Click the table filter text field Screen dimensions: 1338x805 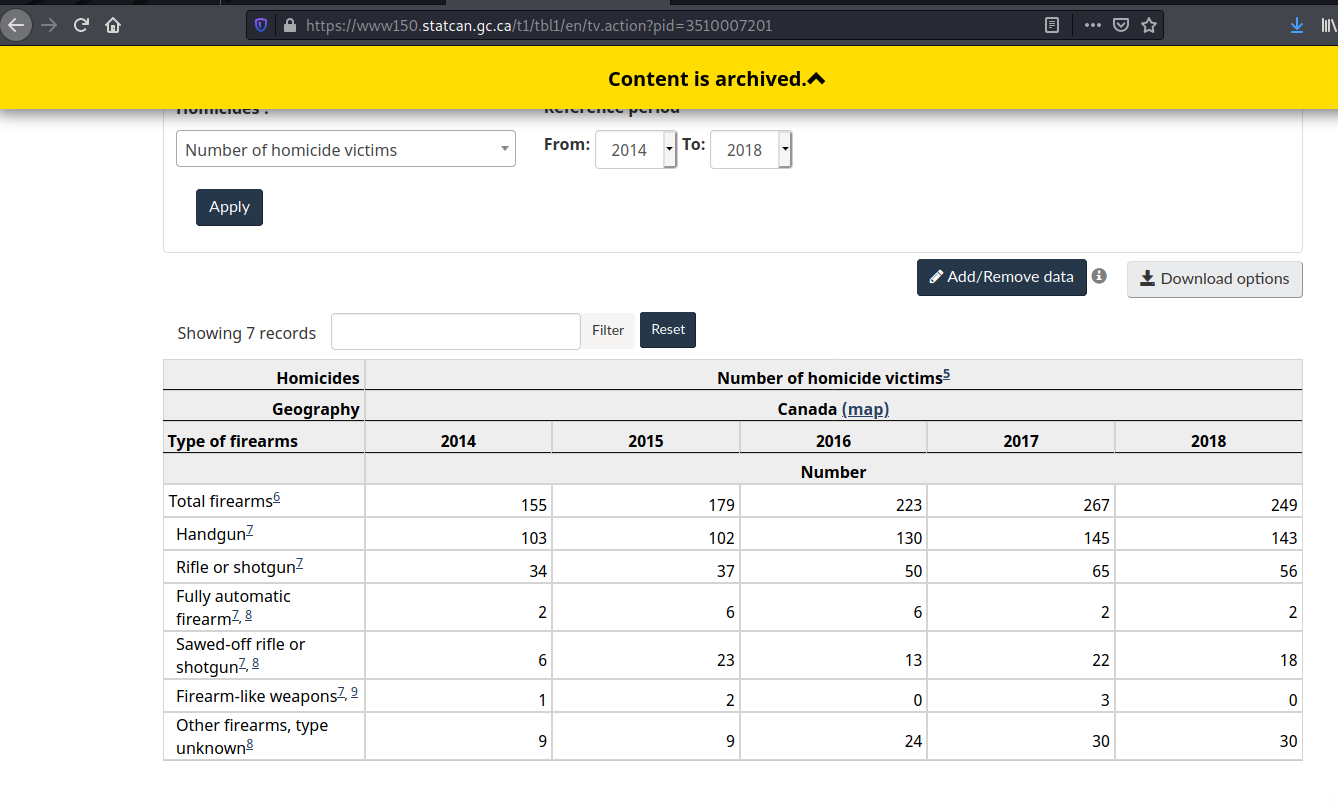point(455,331)
